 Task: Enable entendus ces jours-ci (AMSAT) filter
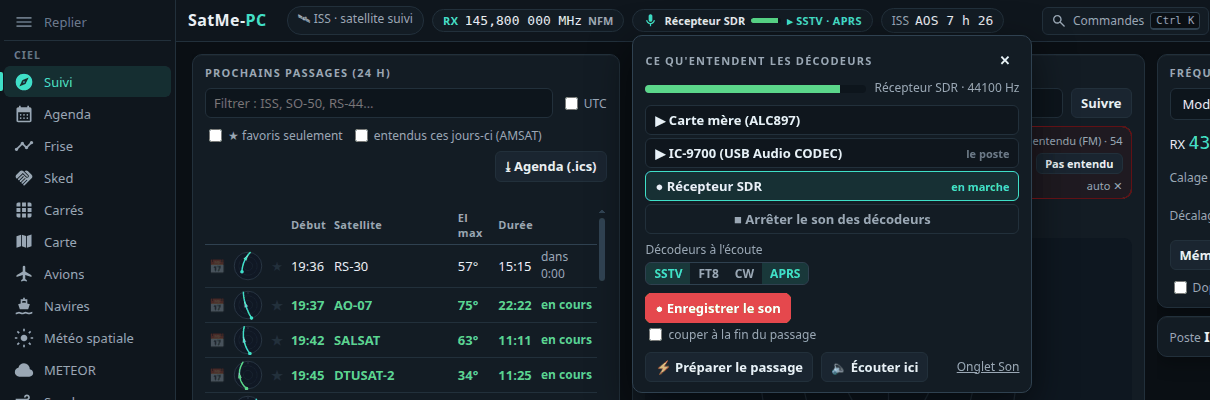pyautogui.click(x=362, y=135)
